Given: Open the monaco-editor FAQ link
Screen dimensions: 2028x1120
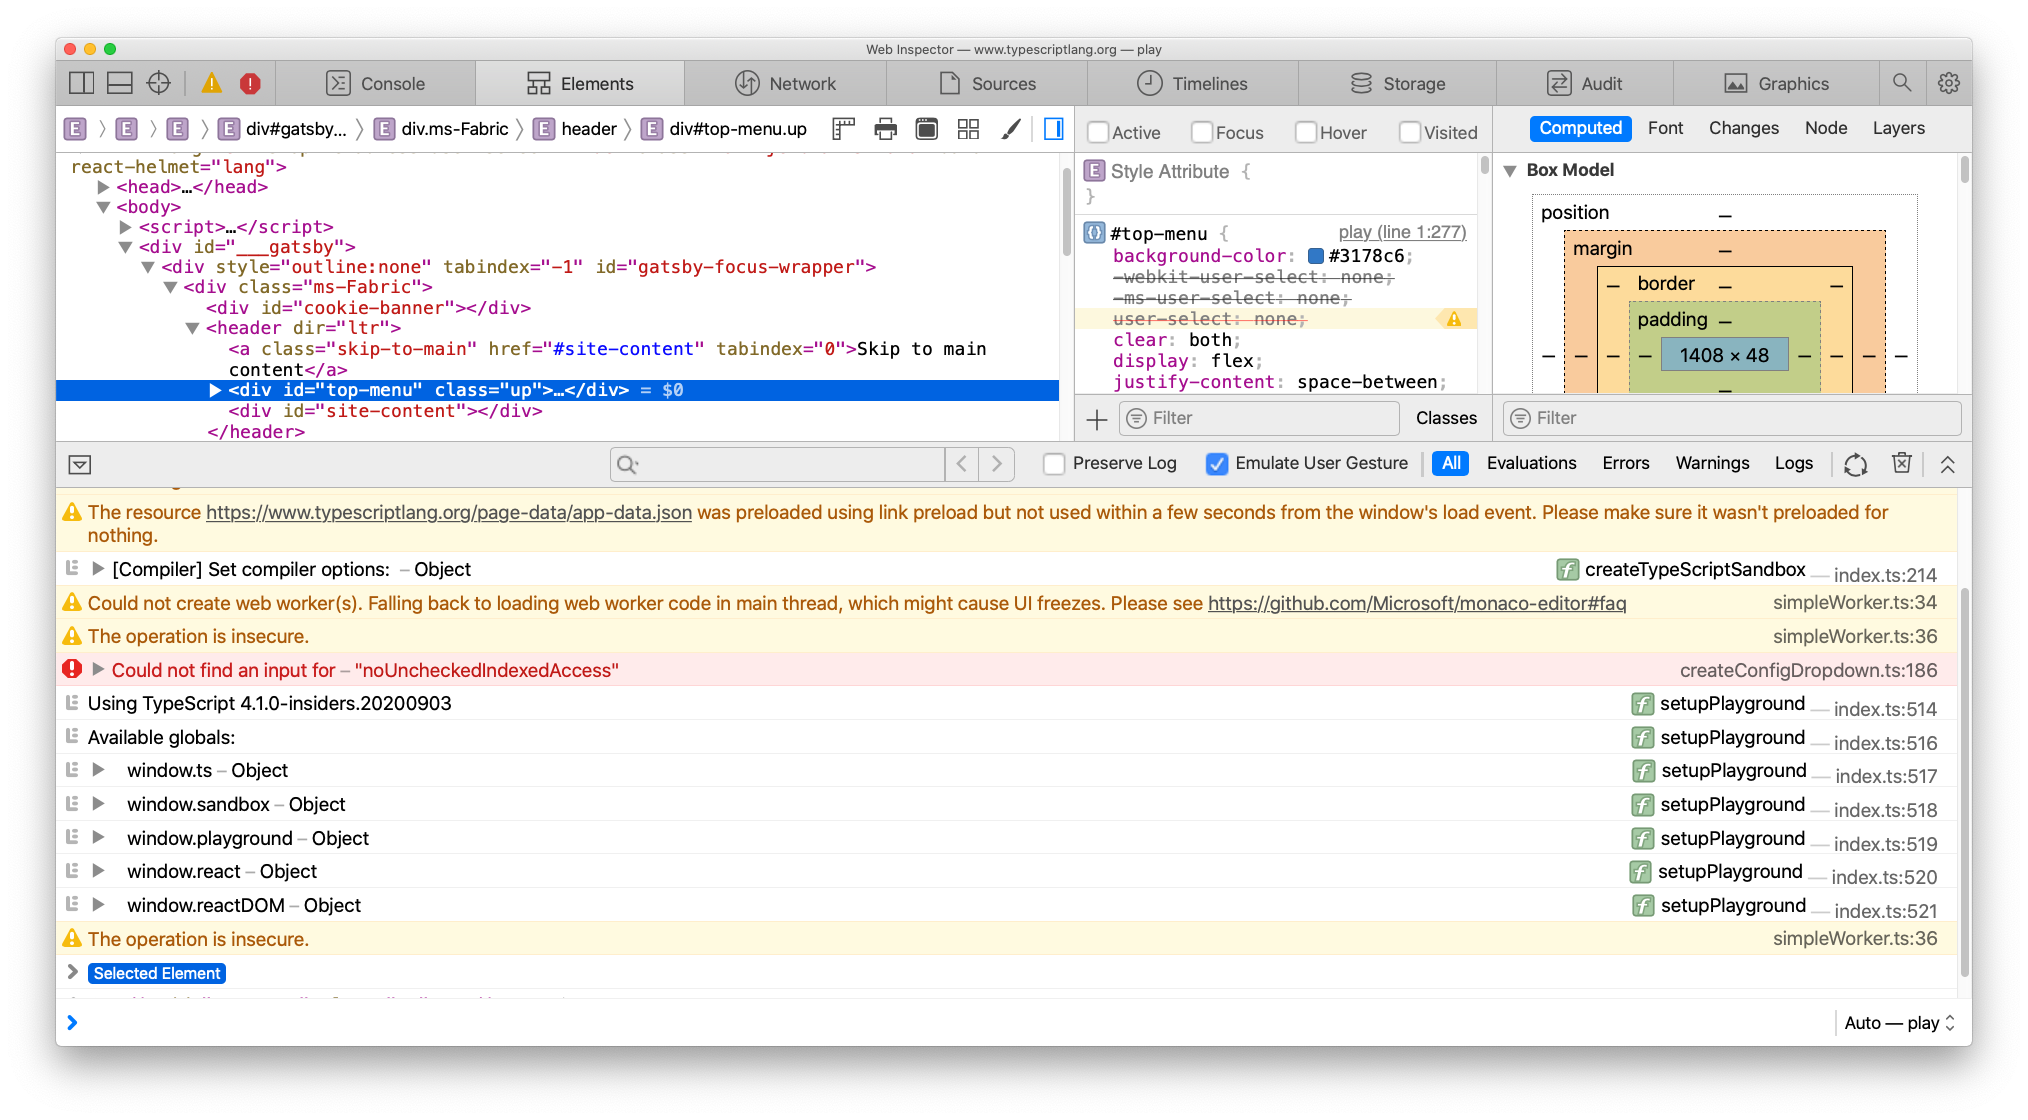Looking at the screenshot, I should point(1416,603).
